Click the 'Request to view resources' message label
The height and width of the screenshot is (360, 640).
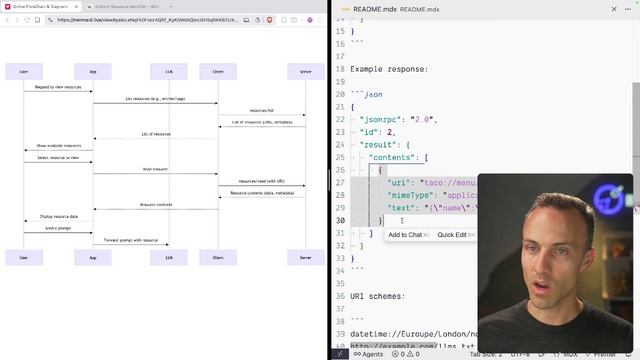click(x=58, y=87)
